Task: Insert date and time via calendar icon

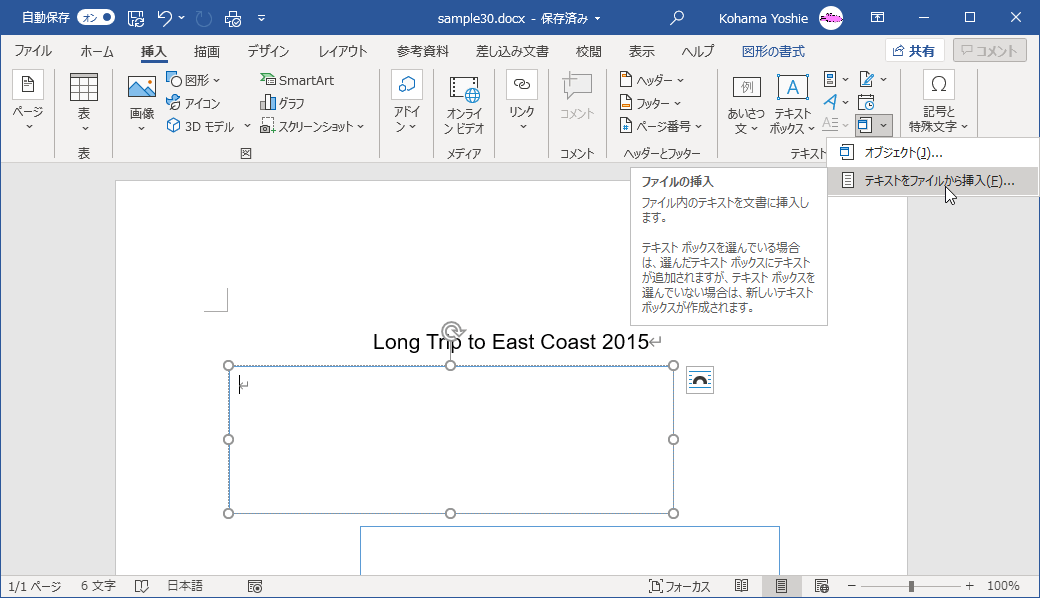Action: pos(866,102)
